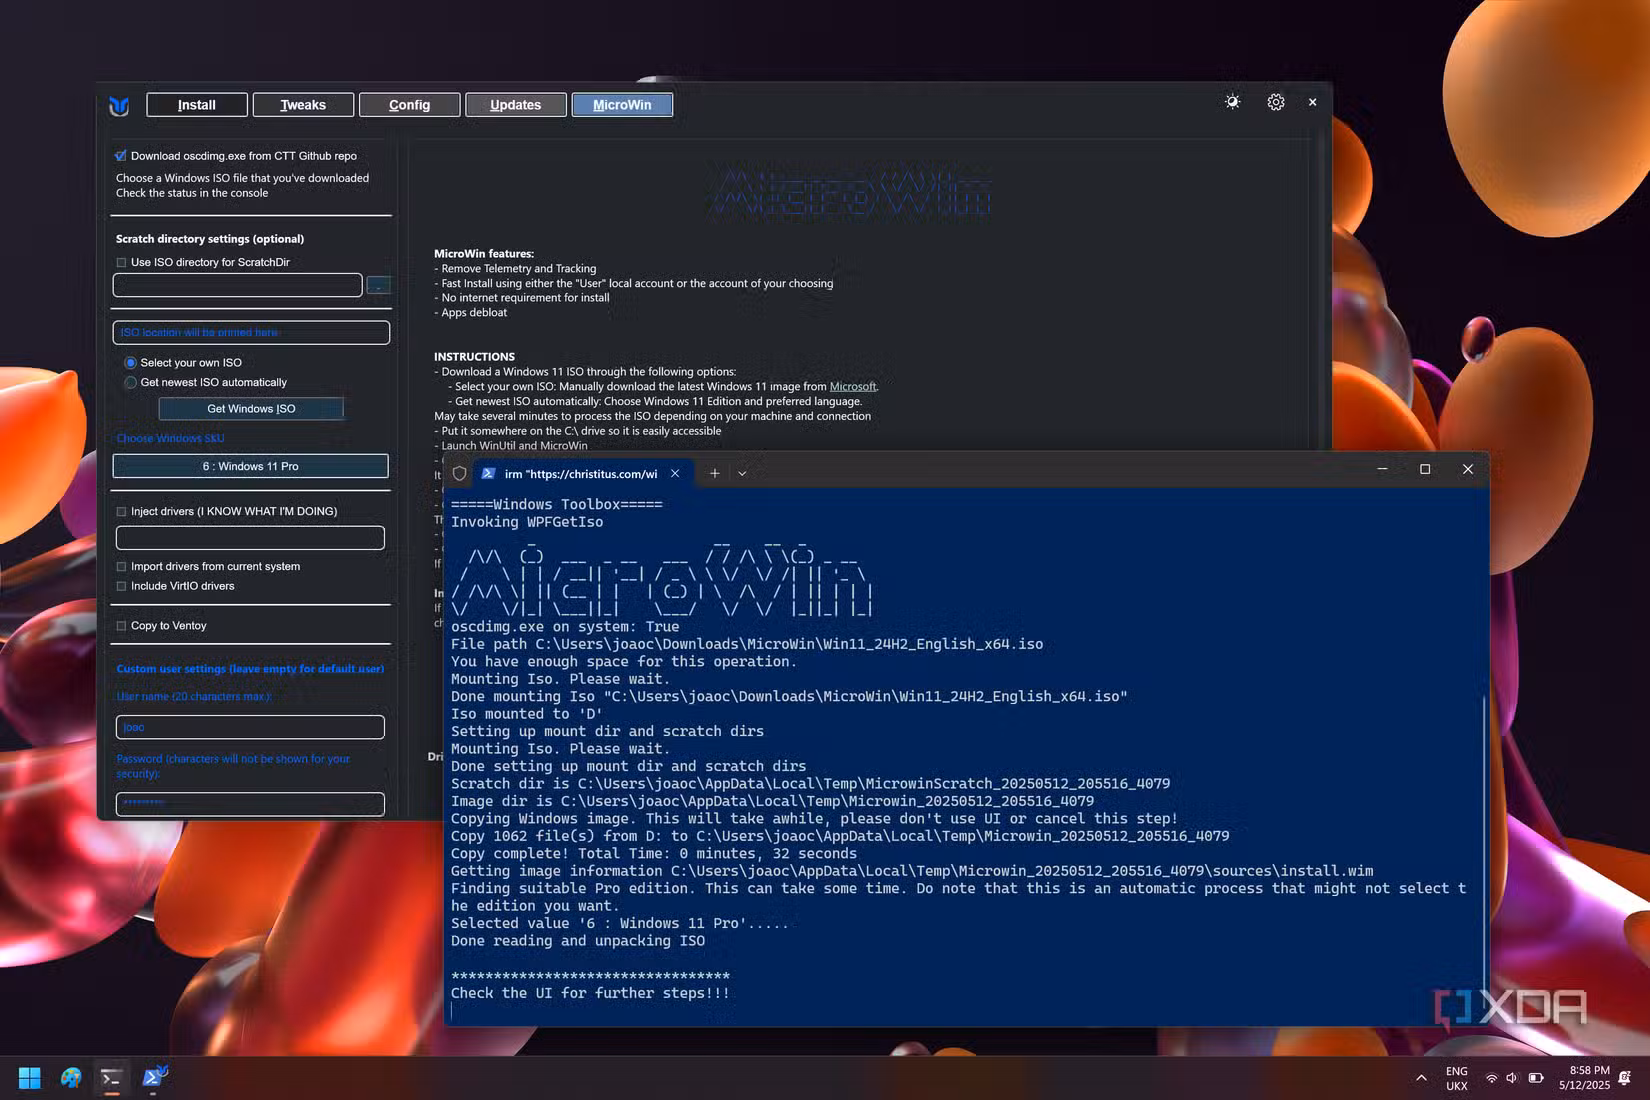This screenshot has width=1650, height=1100.
Task: Uncheck Download oscdimg.exe from CTT Github repo
Action: (121, 156)
